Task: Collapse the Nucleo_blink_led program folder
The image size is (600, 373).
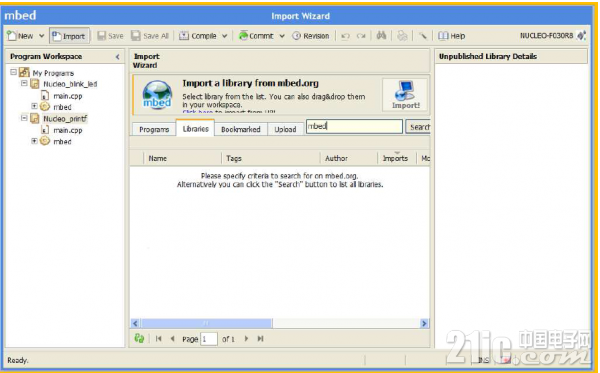Action: 24,83
